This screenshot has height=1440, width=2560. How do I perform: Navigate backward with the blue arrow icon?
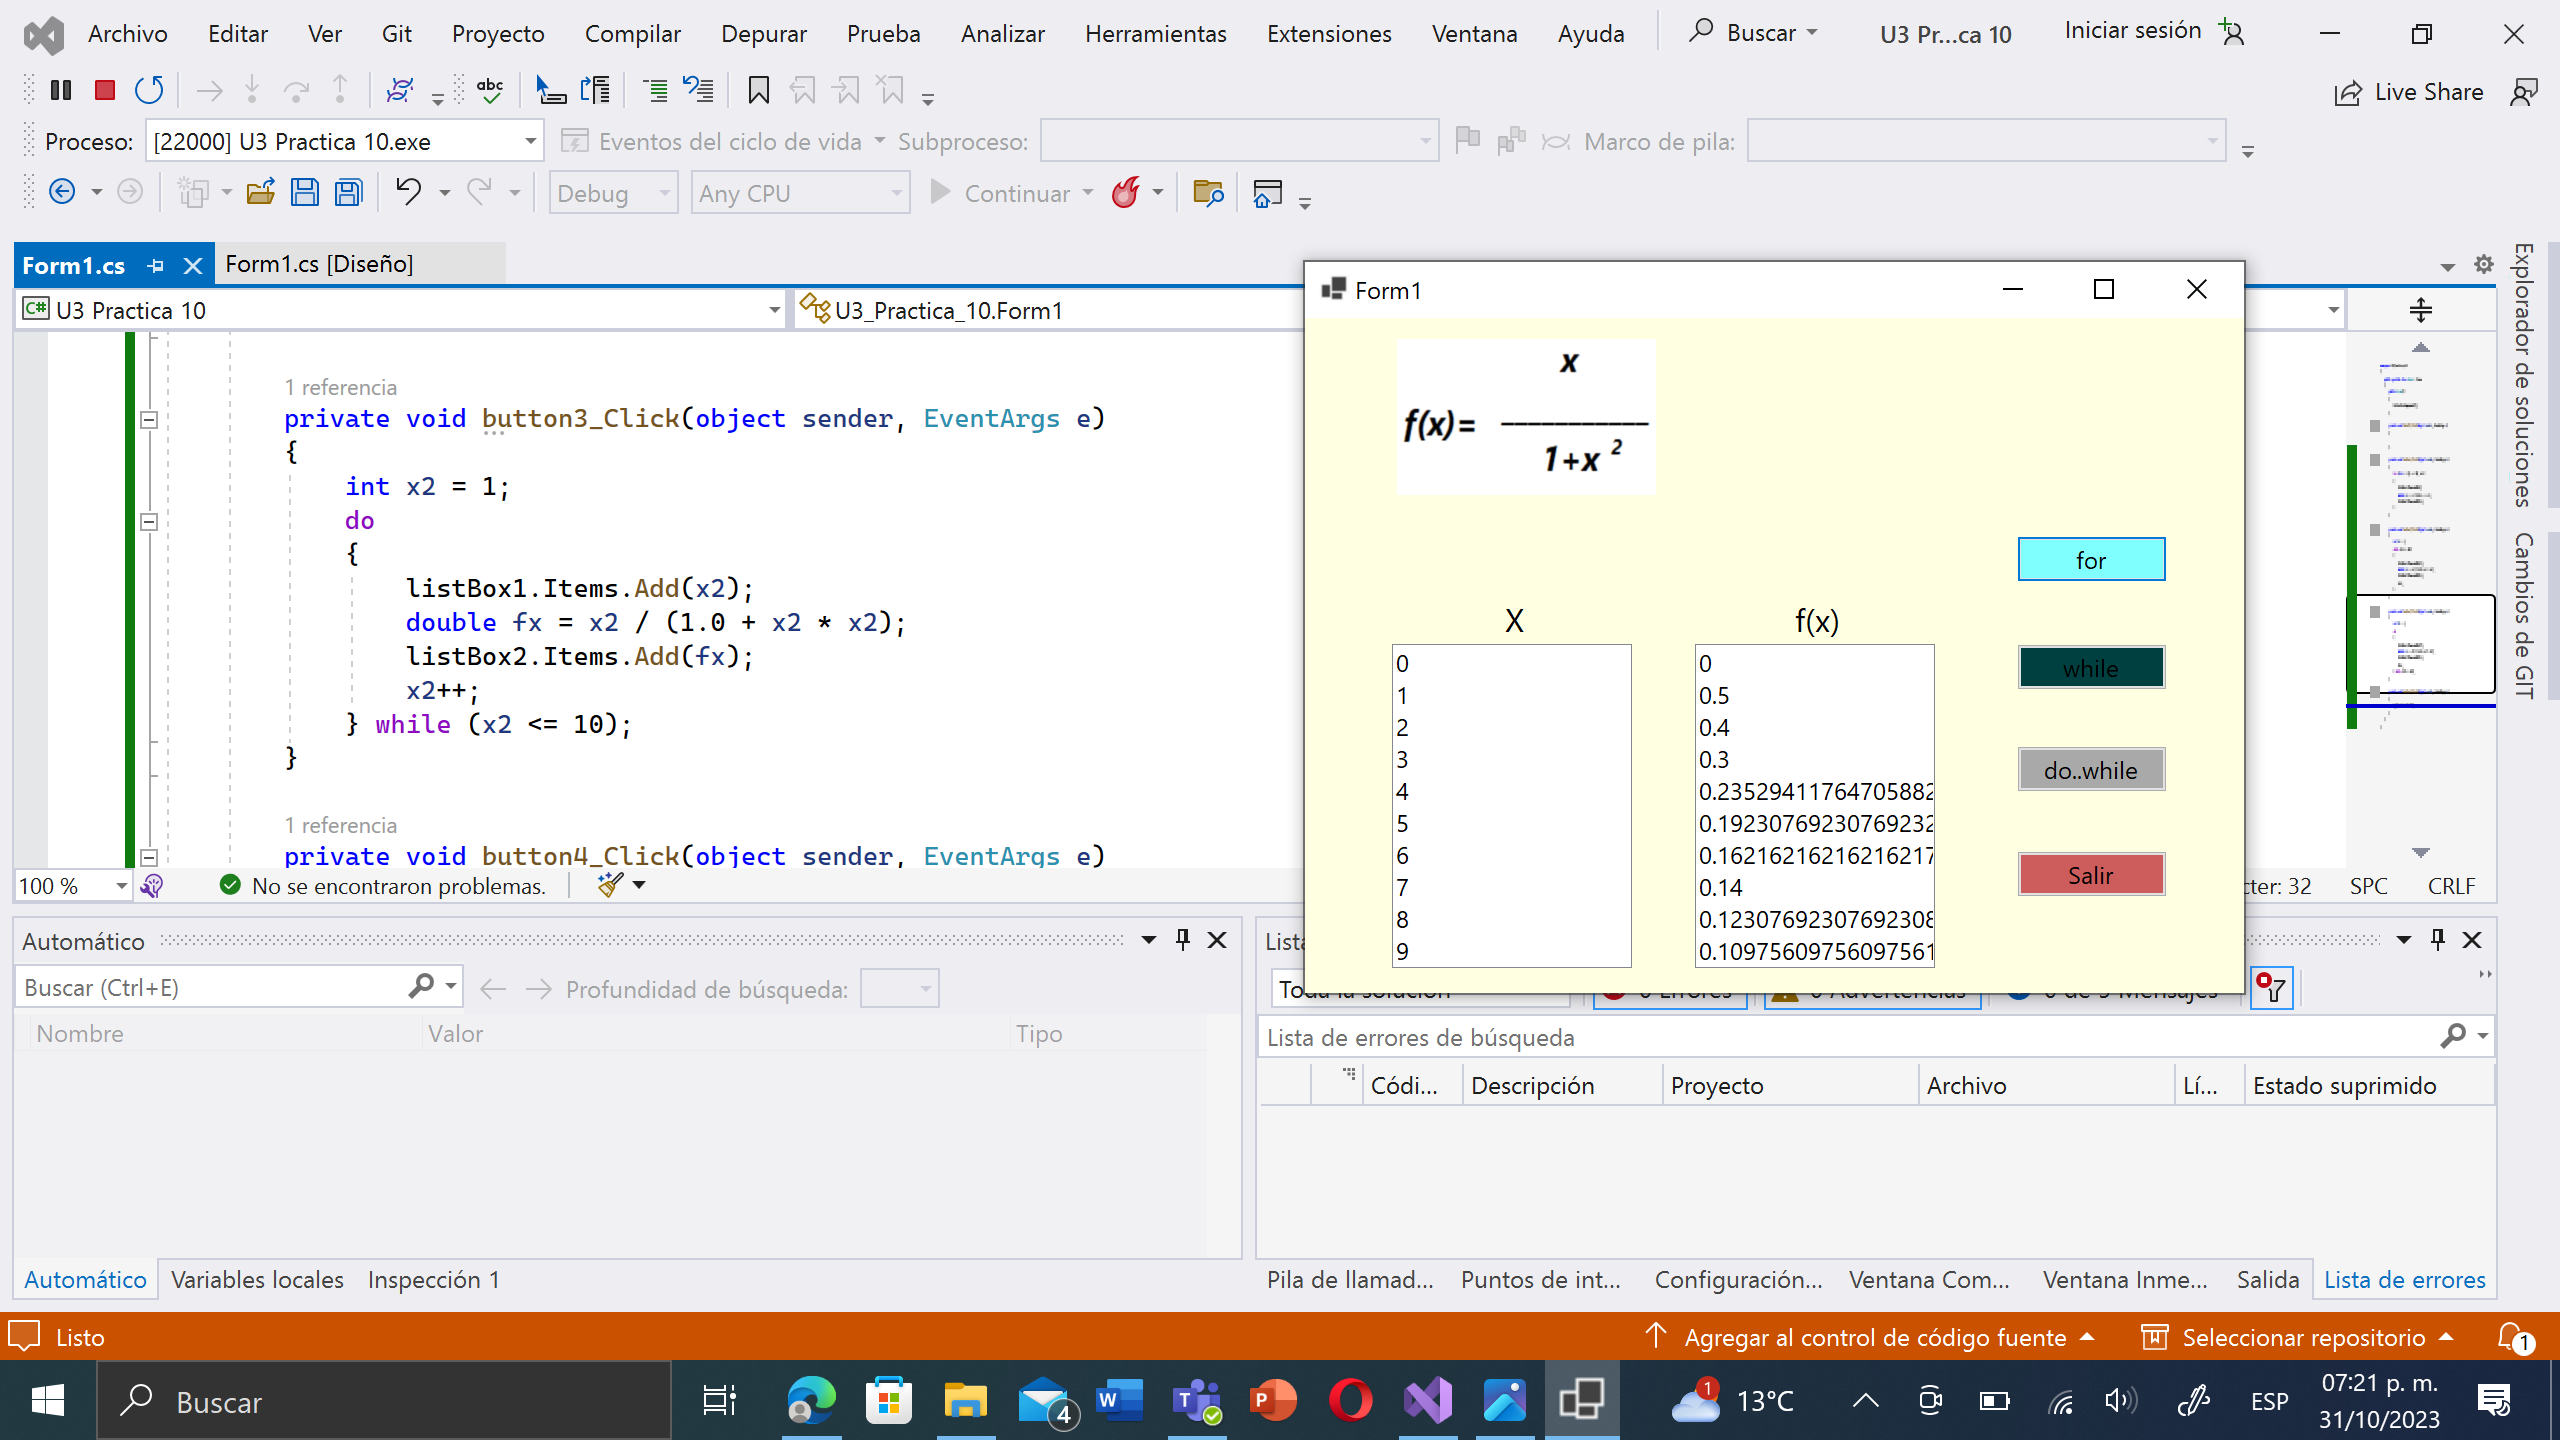[62, 192]
